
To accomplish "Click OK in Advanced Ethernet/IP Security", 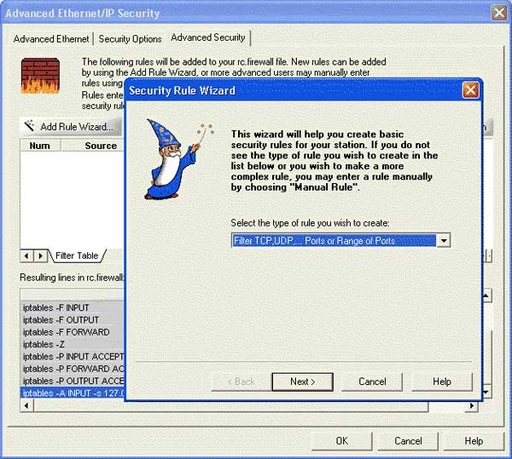I will [342, 441].
